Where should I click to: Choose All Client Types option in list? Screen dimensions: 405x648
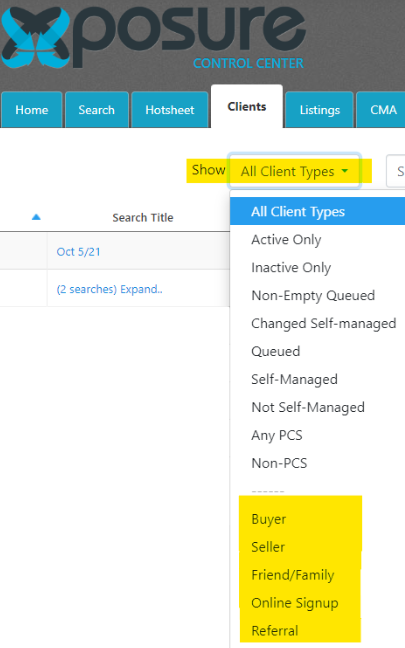pyautogui.click(x=317, y=212)
